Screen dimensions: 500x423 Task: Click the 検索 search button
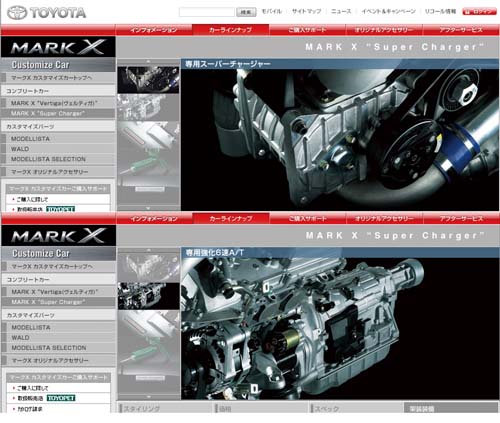246,12
